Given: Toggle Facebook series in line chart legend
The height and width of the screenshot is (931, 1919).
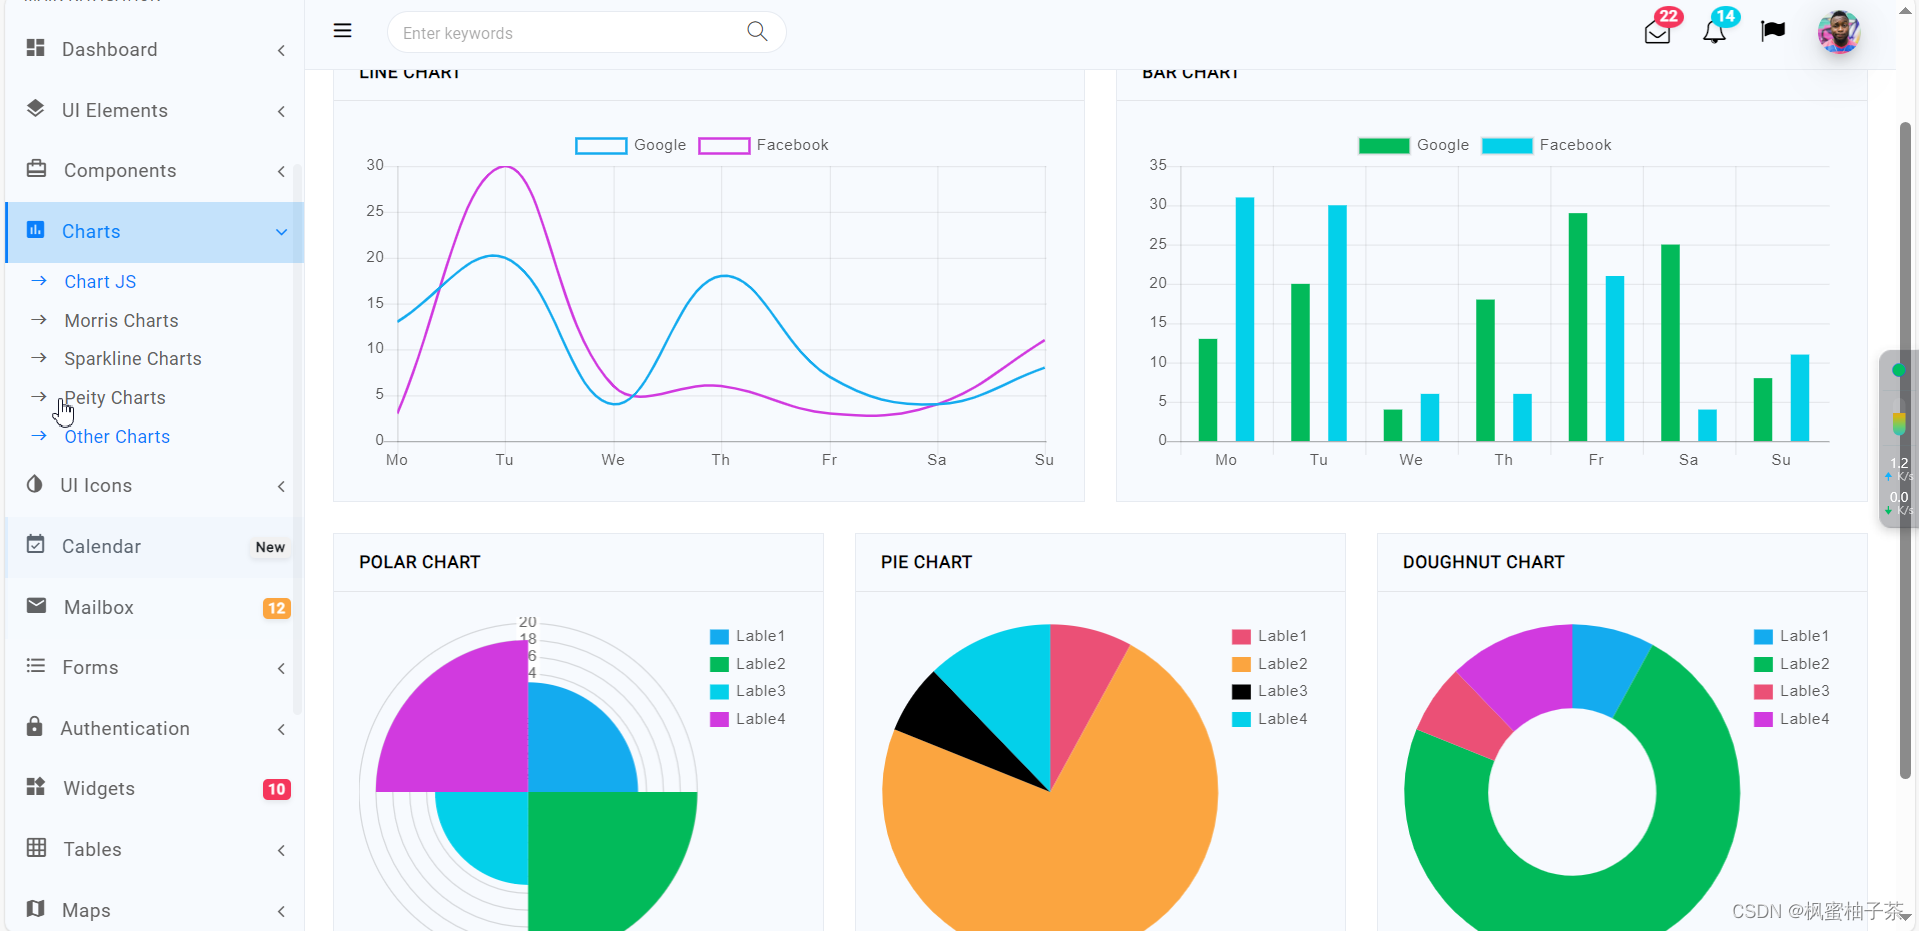Looking at the screenshot, I should coord(764,145).
